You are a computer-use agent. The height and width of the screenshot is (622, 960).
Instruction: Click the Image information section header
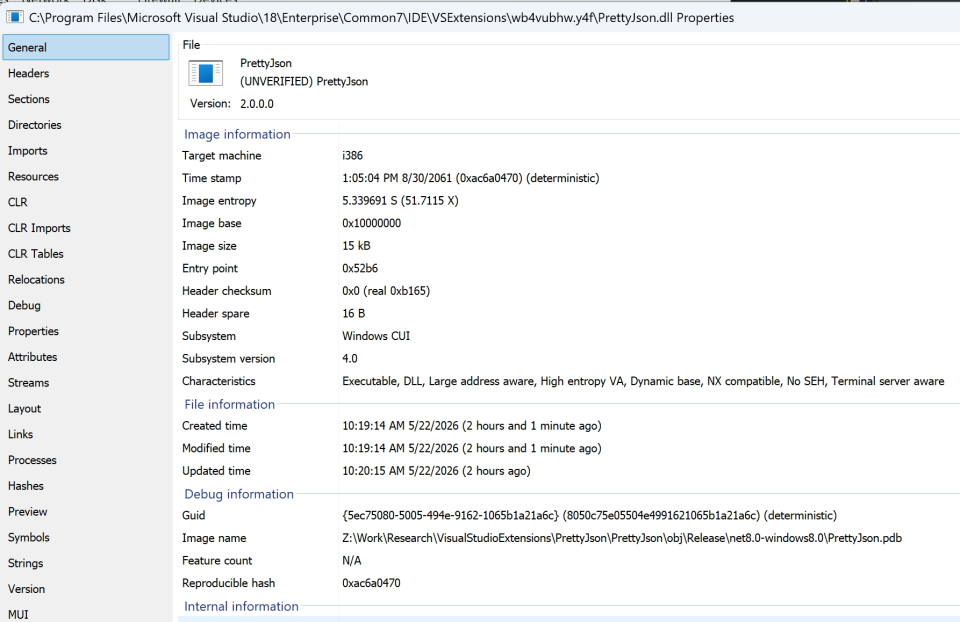237,134
